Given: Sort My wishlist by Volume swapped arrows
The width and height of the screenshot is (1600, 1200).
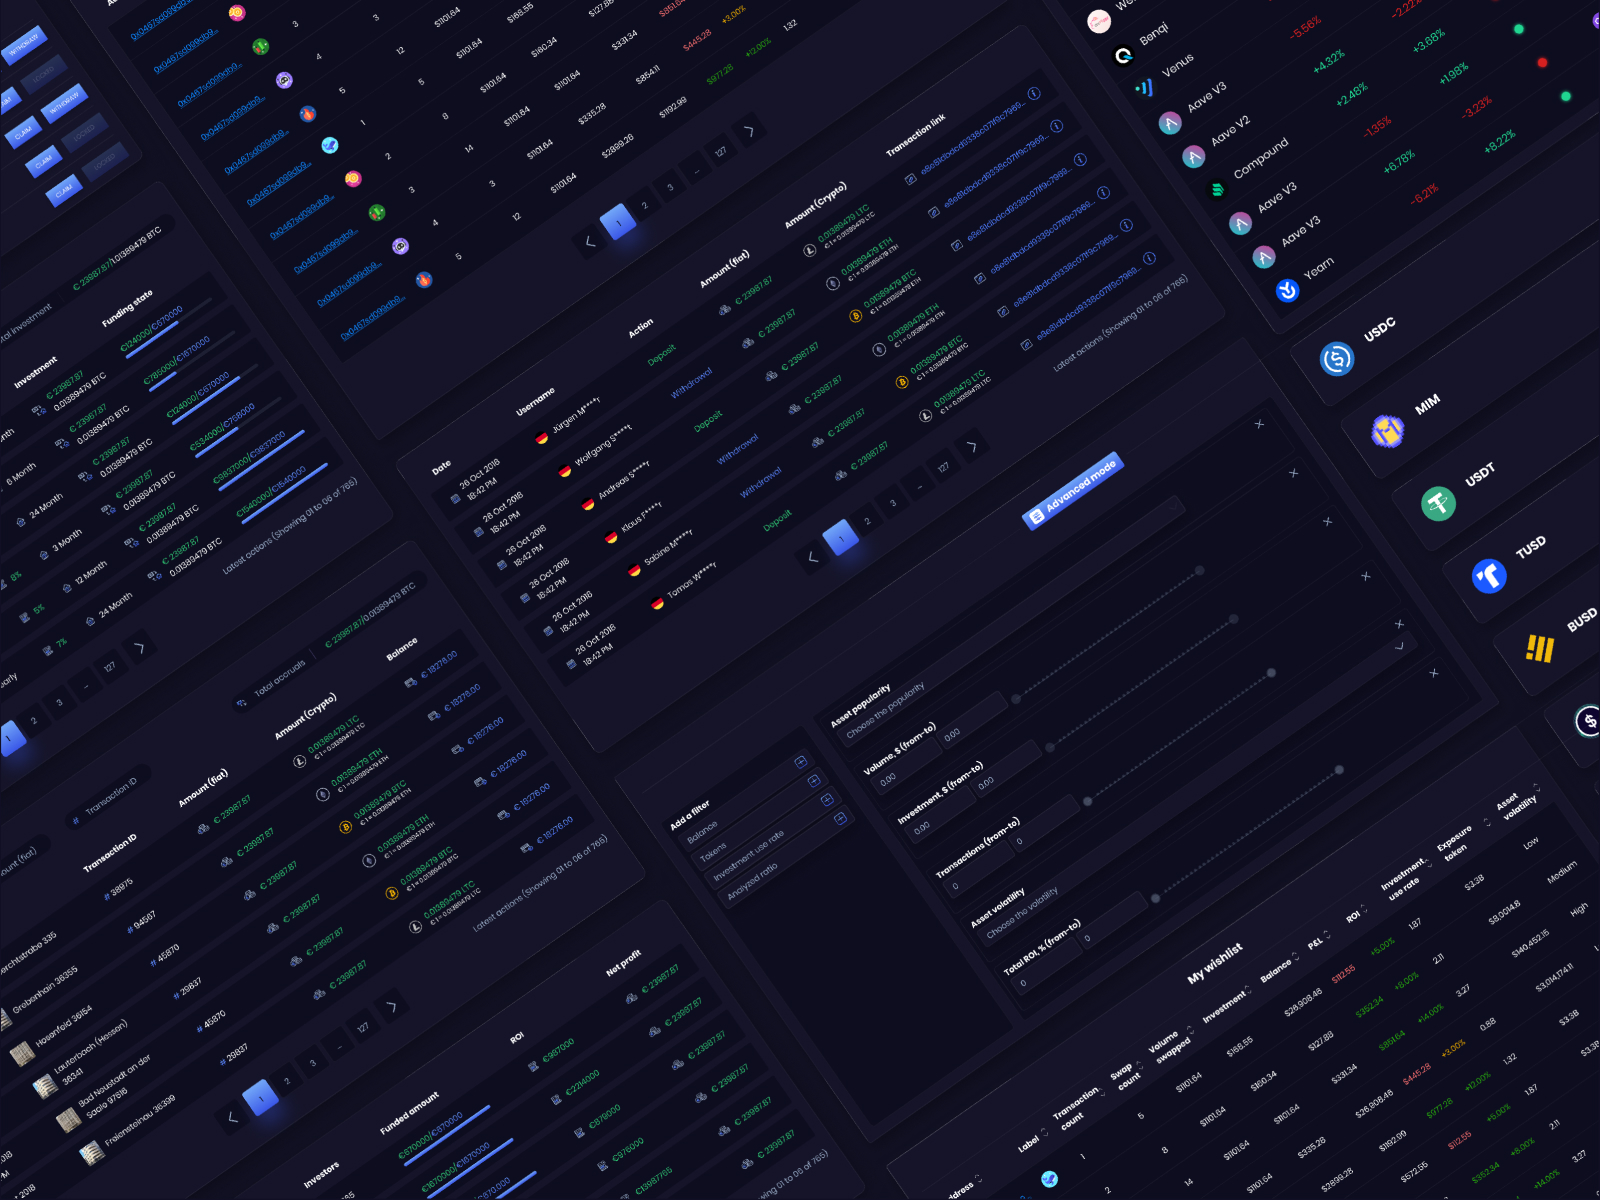Looking at the screenshot, I should pos(1191,1030).
